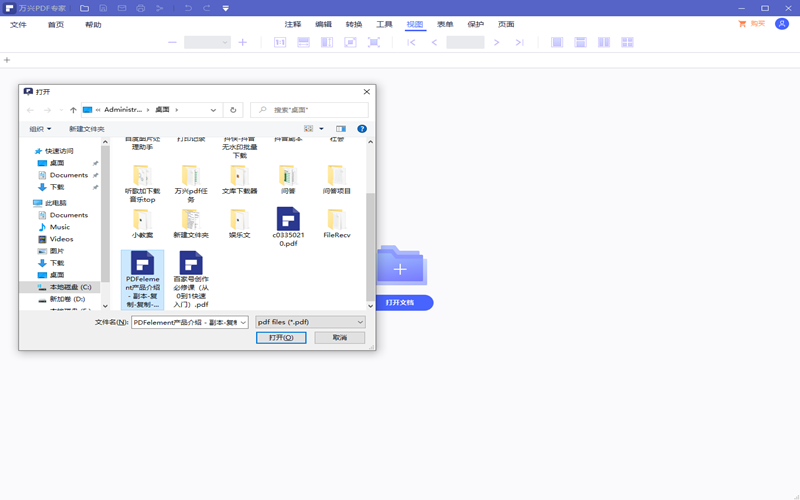Open the 文库下载器 folder
The image size is (800, 500).
pos(239,178)
